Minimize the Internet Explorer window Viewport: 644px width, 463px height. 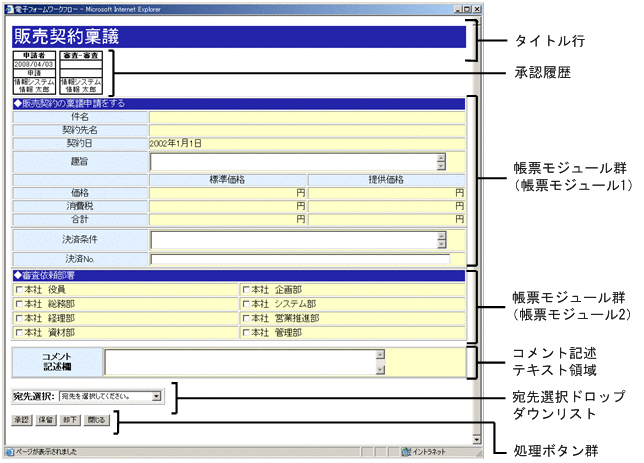pyautogui.click(x=458, y=9)
